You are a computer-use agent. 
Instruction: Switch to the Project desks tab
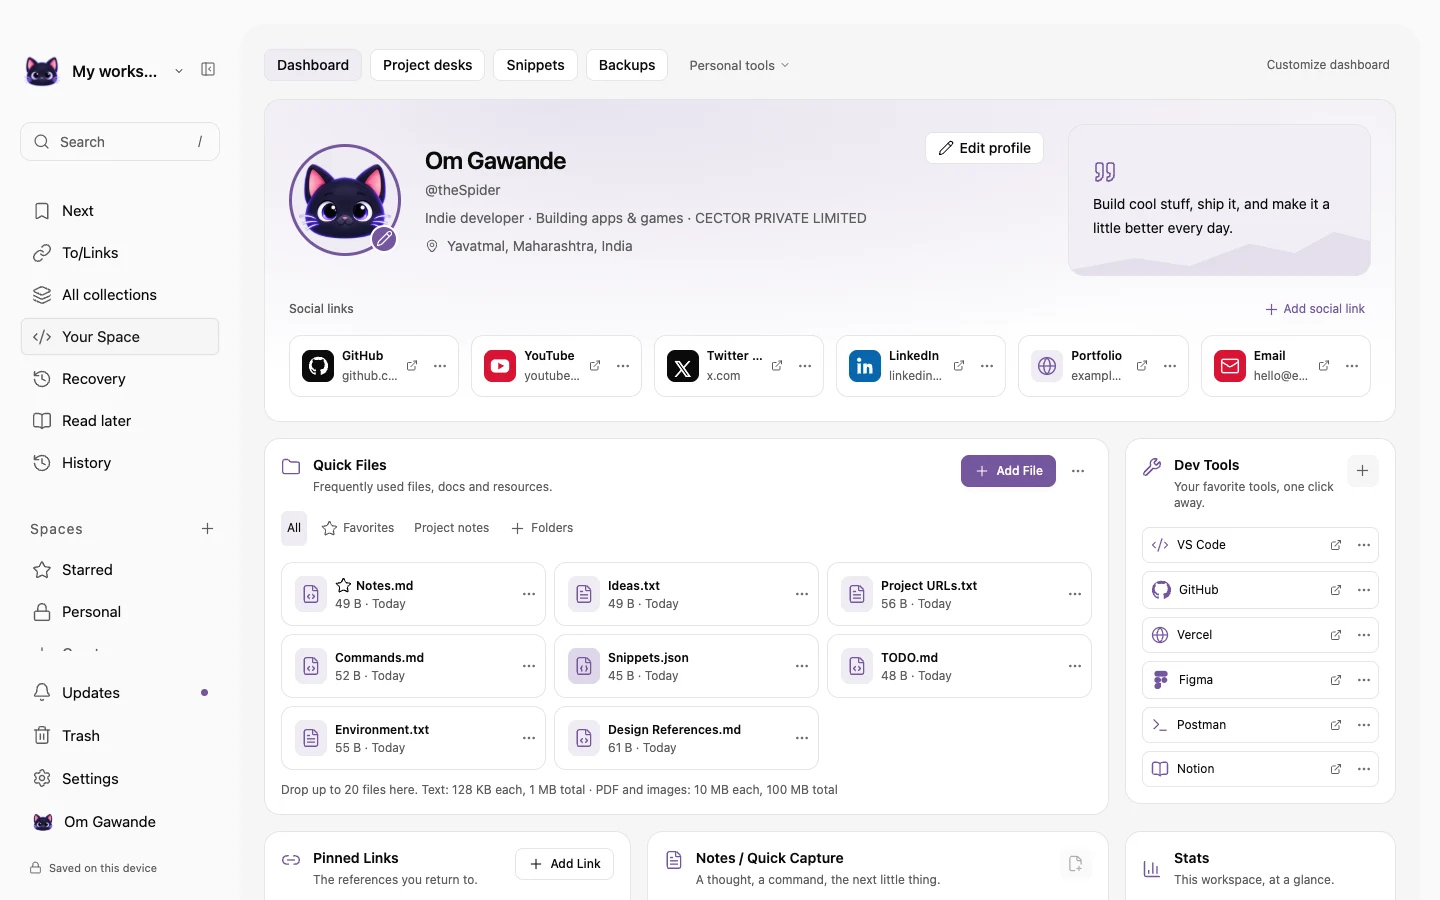coord(427,65)
